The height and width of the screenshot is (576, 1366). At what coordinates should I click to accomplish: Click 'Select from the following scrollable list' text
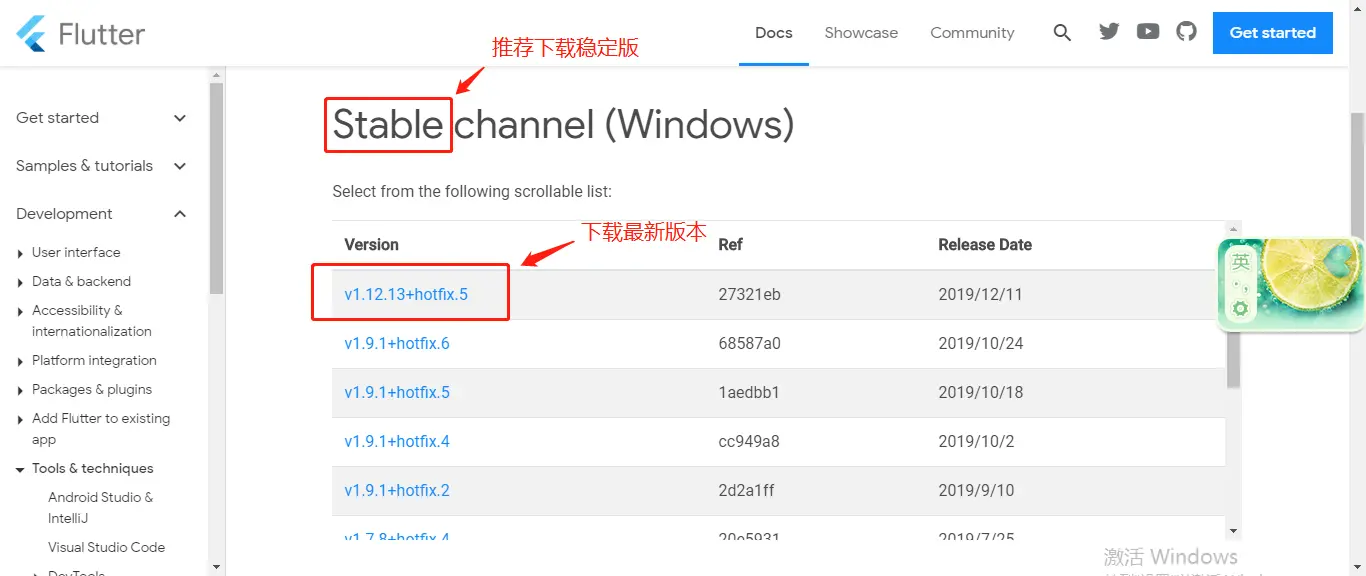[x=472, y=192]
